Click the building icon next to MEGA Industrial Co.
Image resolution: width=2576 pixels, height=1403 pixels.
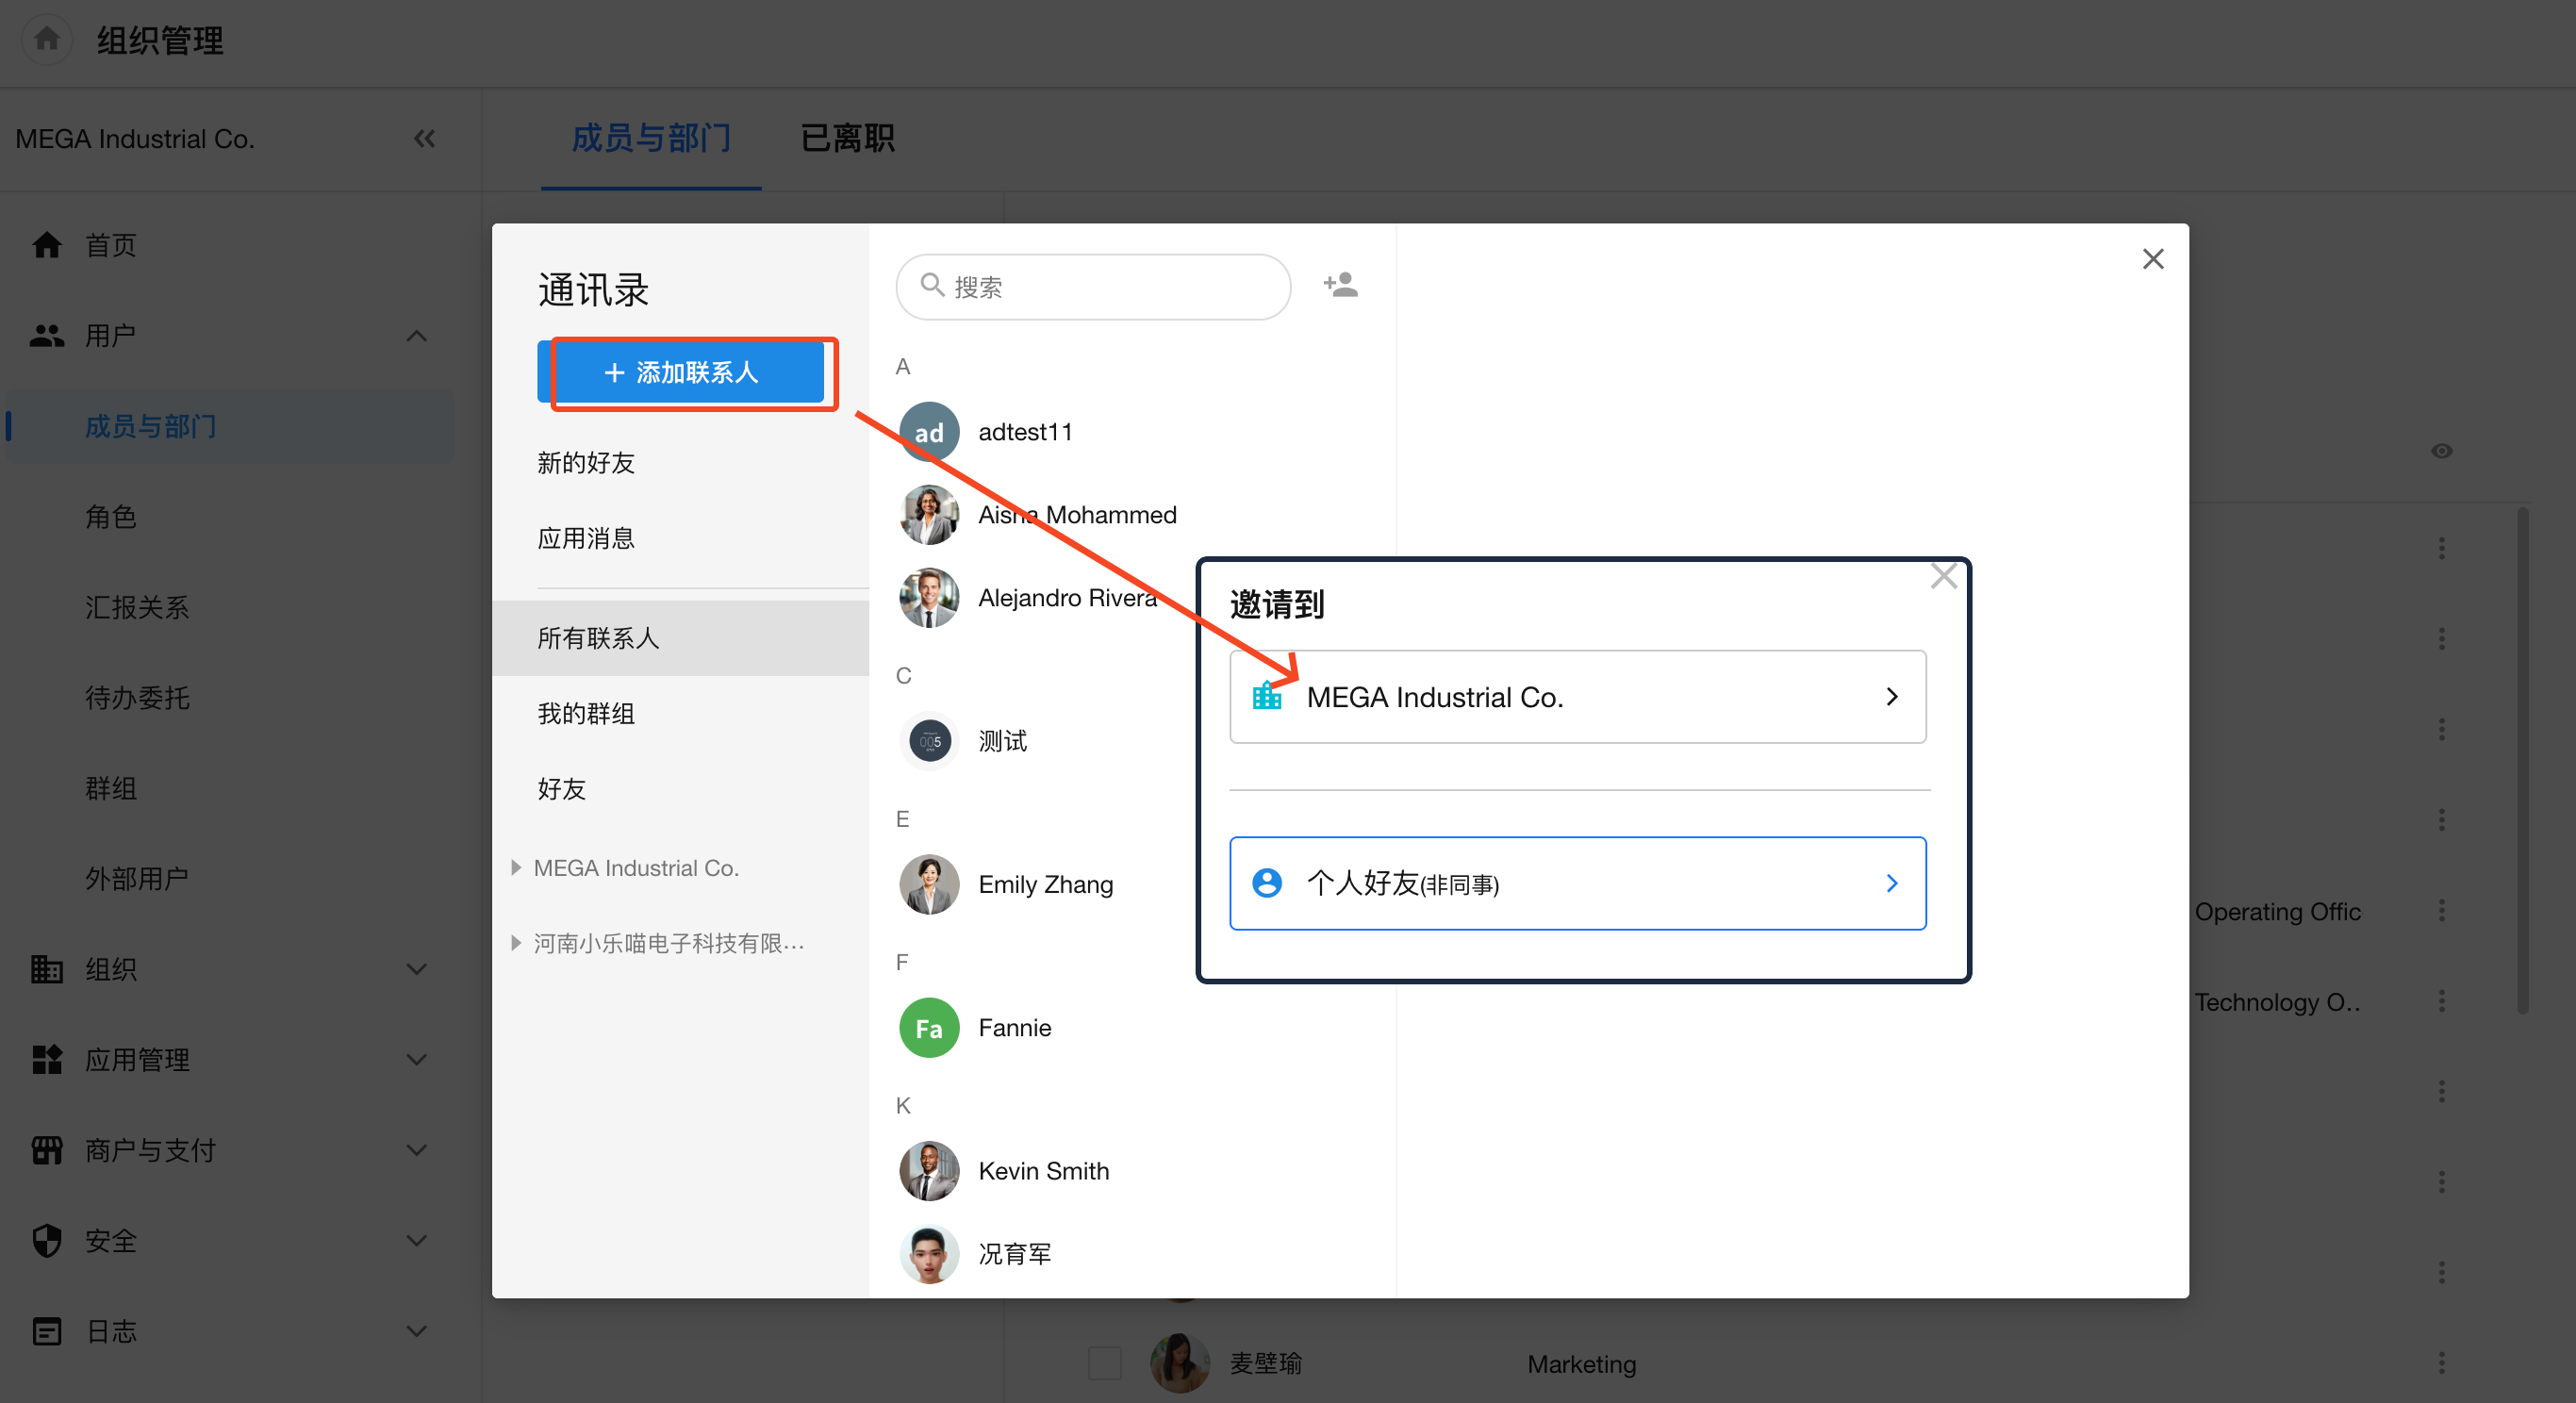pos(1266,696)
